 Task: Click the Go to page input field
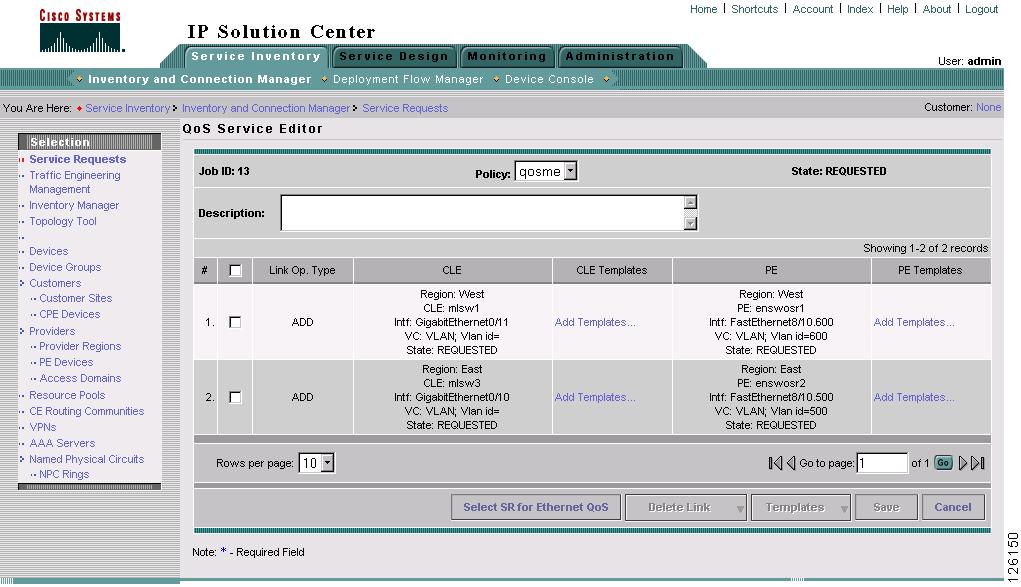(882, 463)
